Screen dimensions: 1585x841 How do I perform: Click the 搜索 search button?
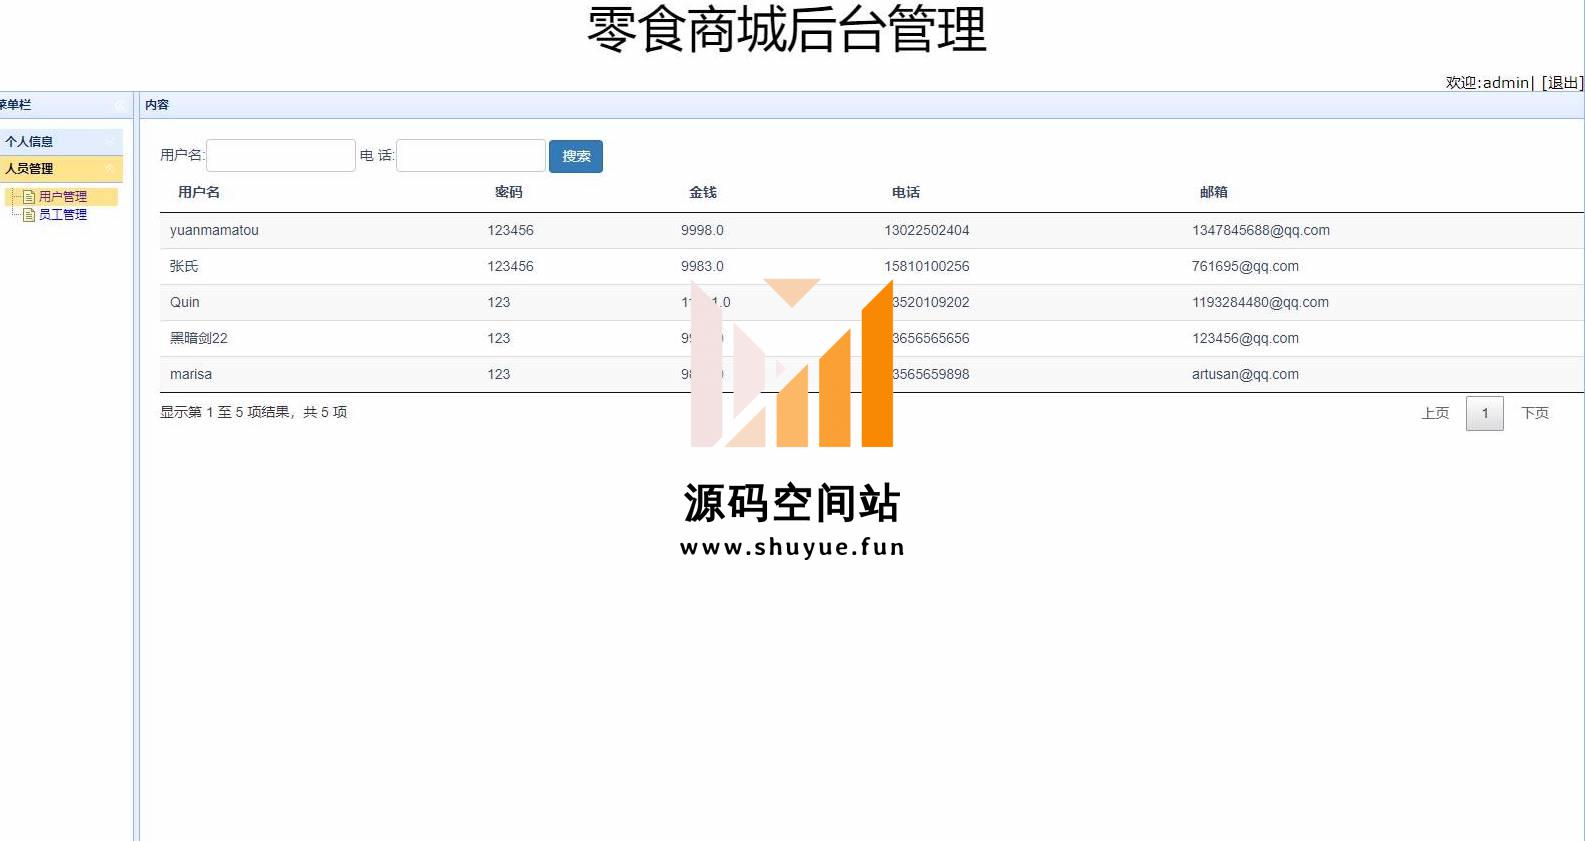576,156
